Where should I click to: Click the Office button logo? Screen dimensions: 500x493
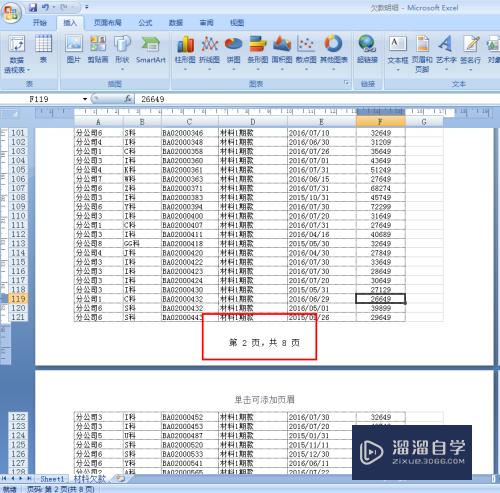(x=11, y=12)
